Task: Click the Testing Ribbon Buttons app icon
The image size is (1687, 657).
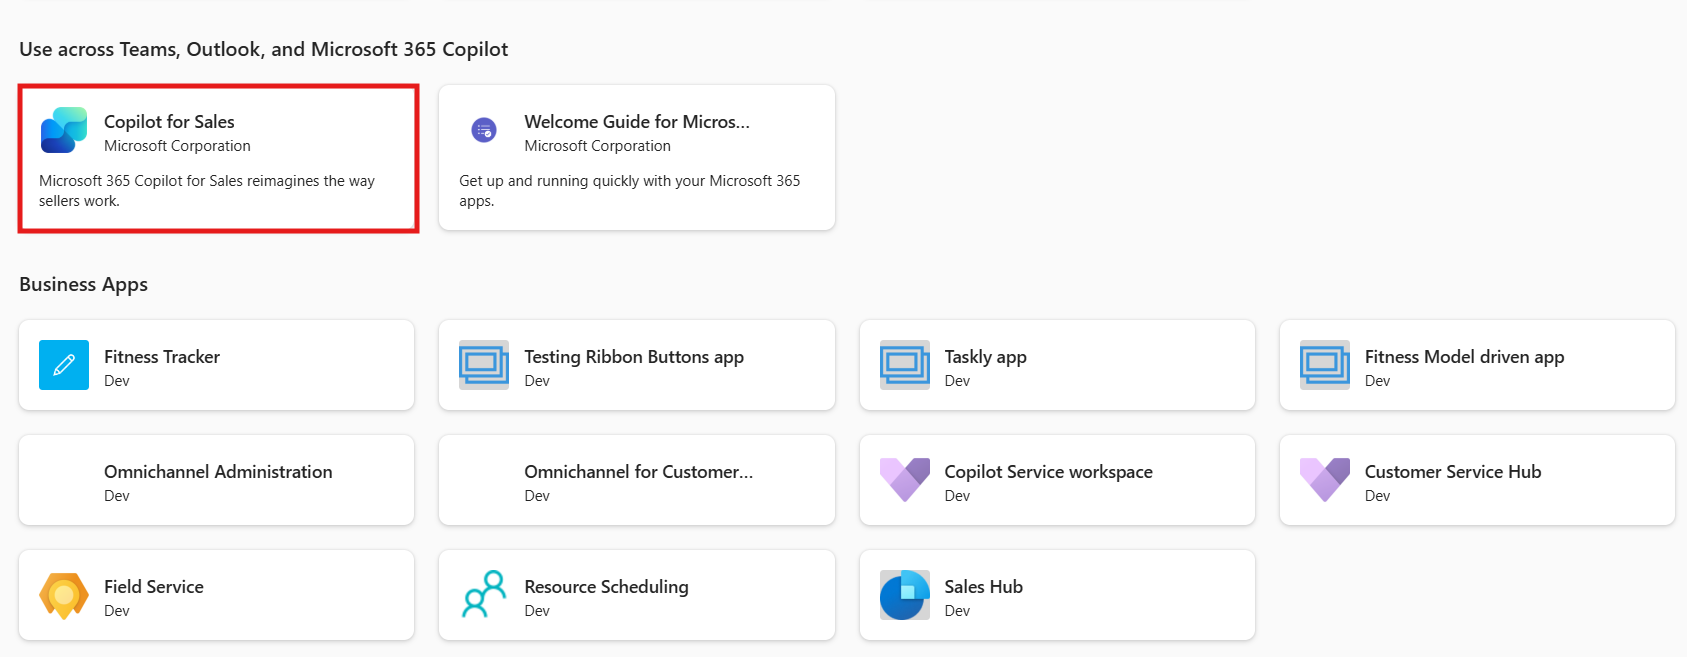Action: [x=484, y=365]
